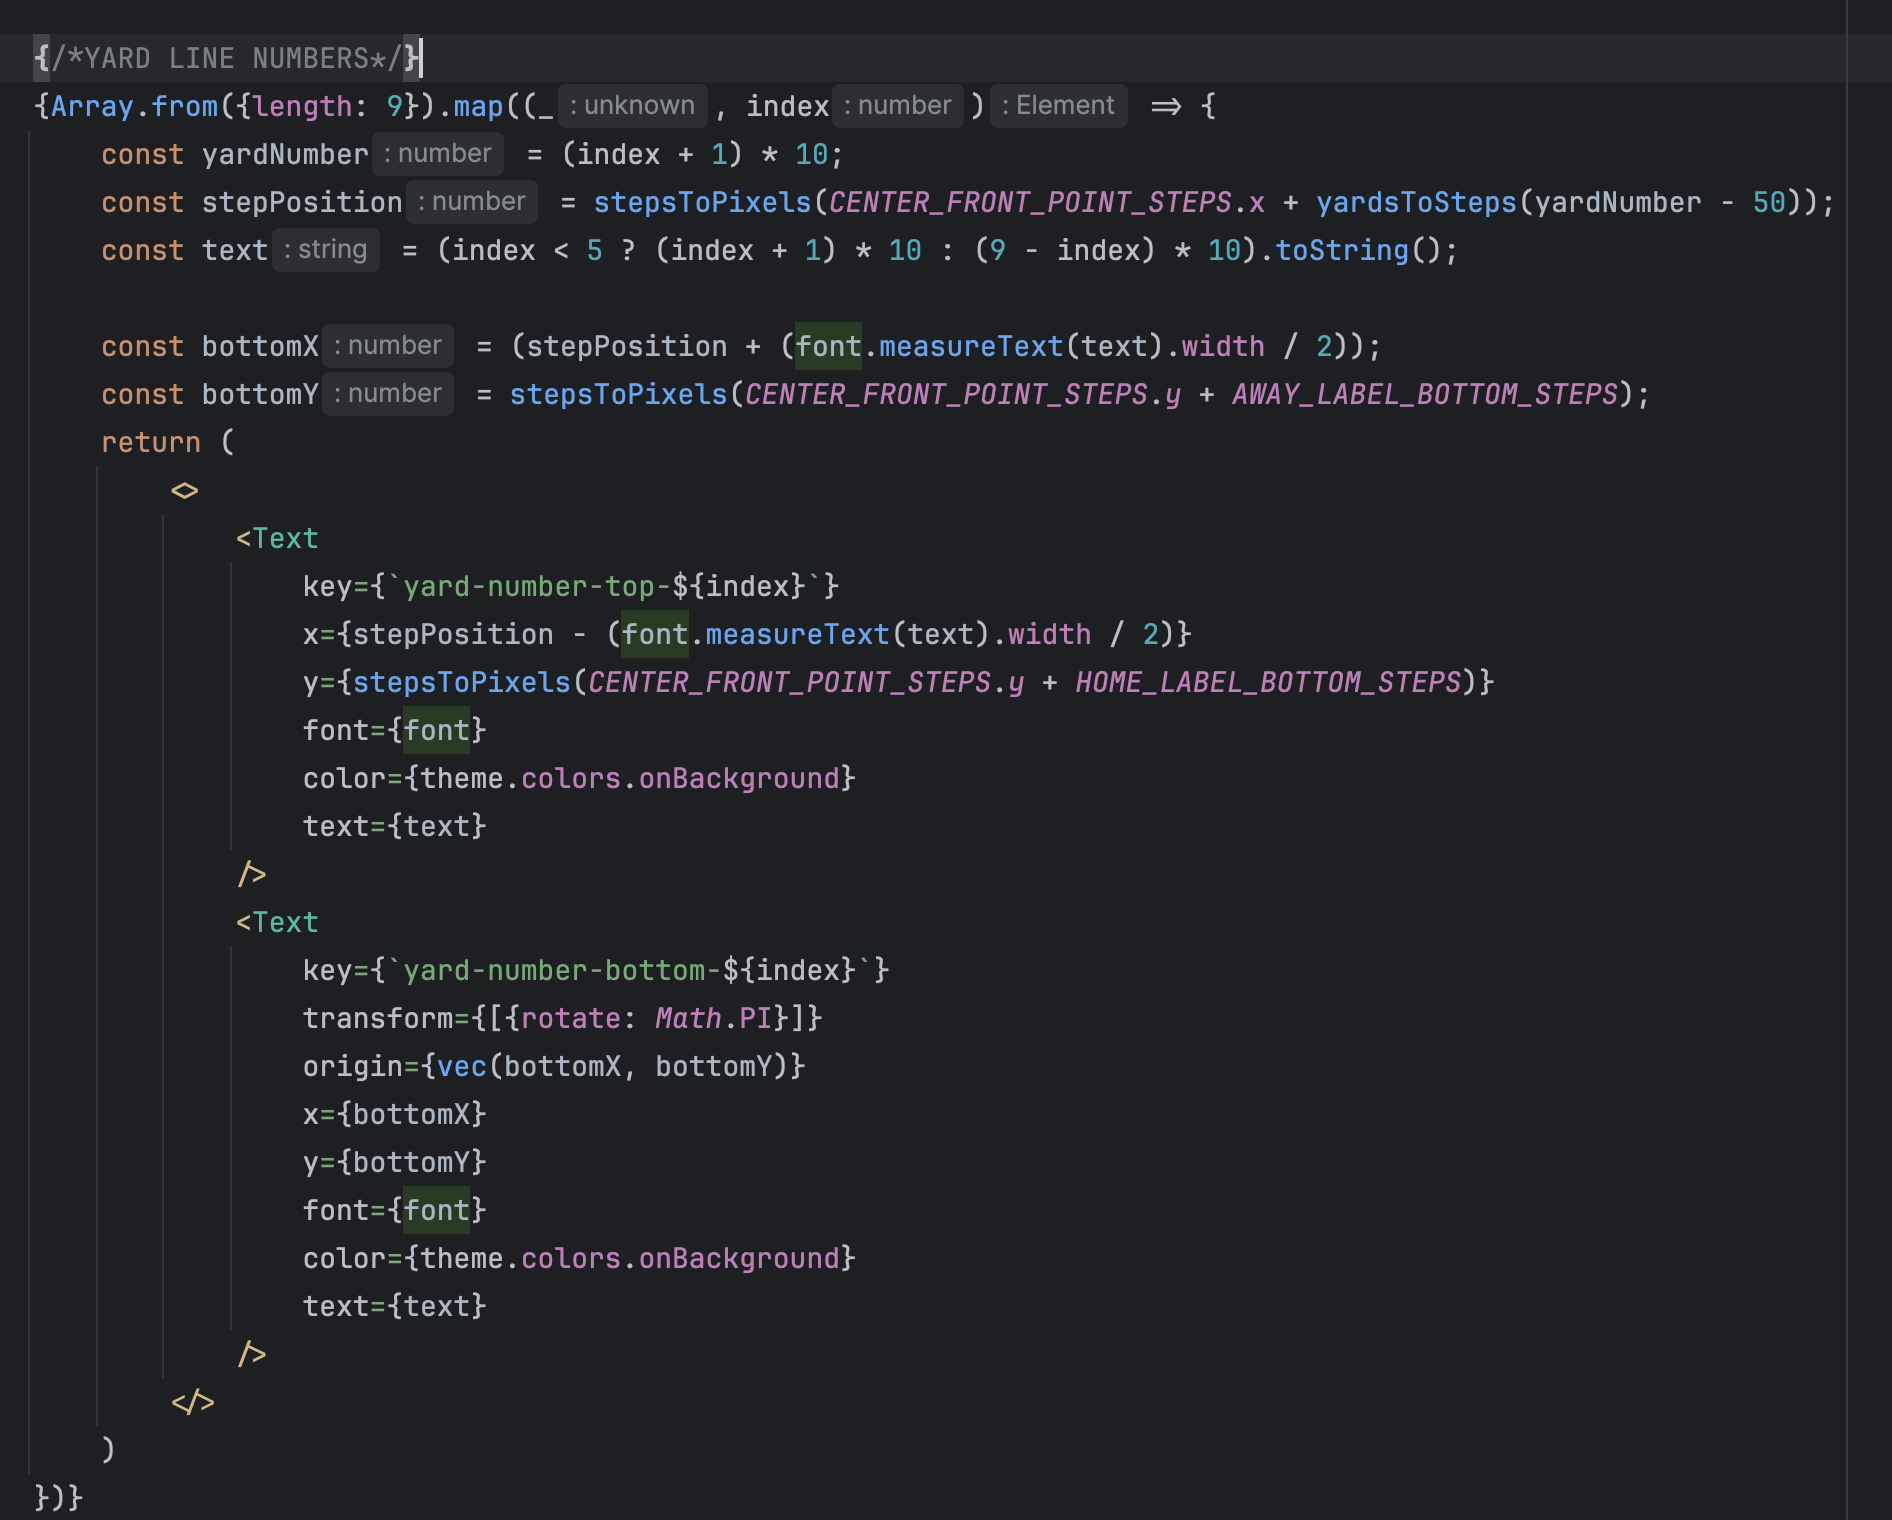Screen dimensions: 1892x1520
Task: Select the HOME_LABEL_BOTTOM_STEPS constant
Action: [x=1268, y=683]
